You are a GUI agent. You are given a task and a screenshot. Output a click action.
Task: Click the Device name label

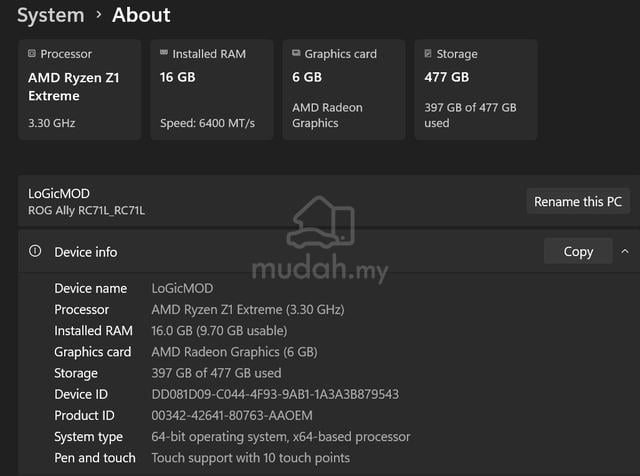(91, 288)
